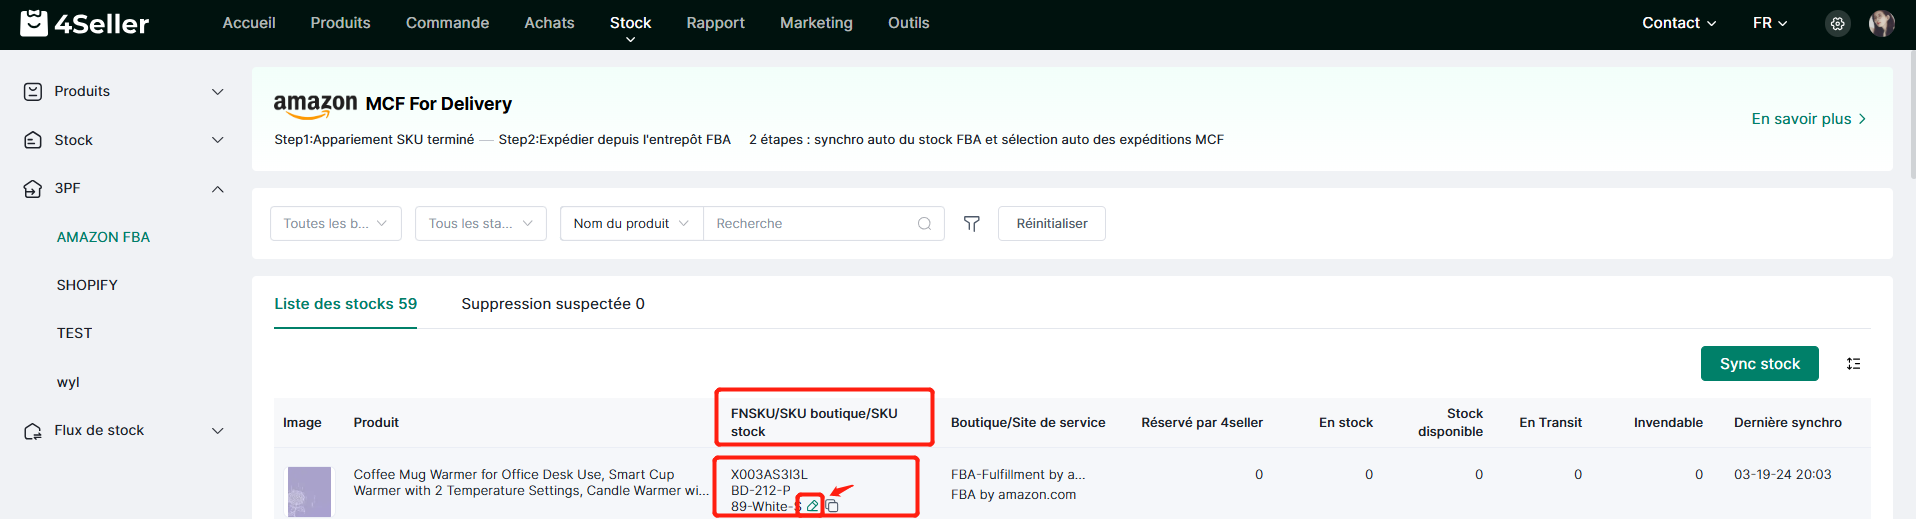
Task: Click the Produits sidebar icon
Action: (x=33, y=91)
